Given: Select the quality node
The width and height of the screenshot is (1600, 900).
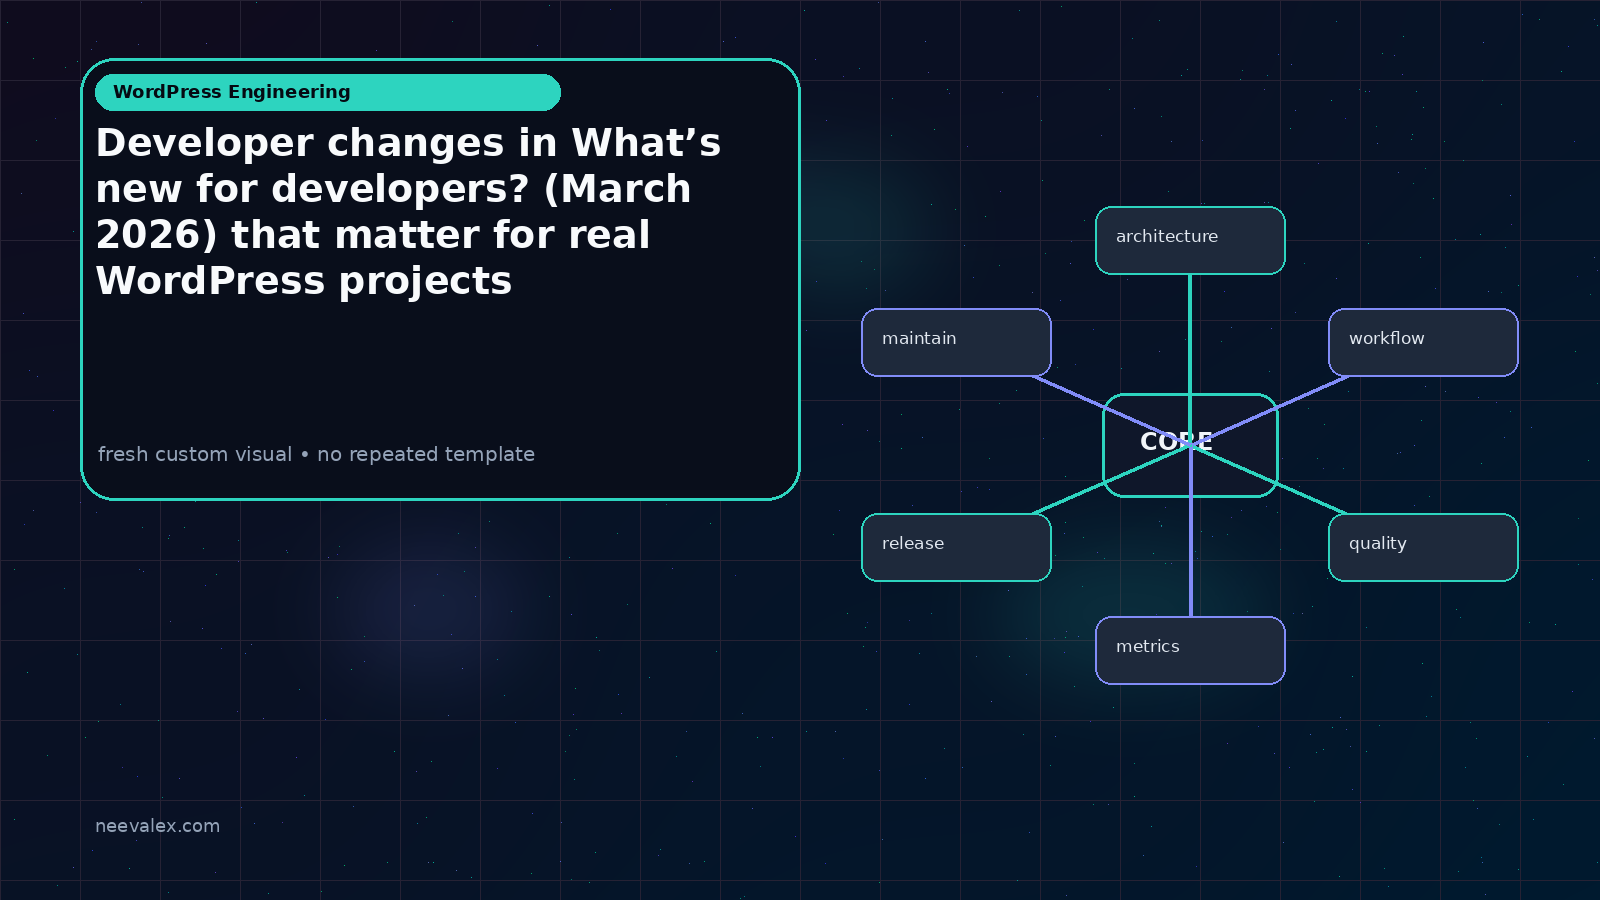Looking at the screenshot, I should tap(1423, 548).
